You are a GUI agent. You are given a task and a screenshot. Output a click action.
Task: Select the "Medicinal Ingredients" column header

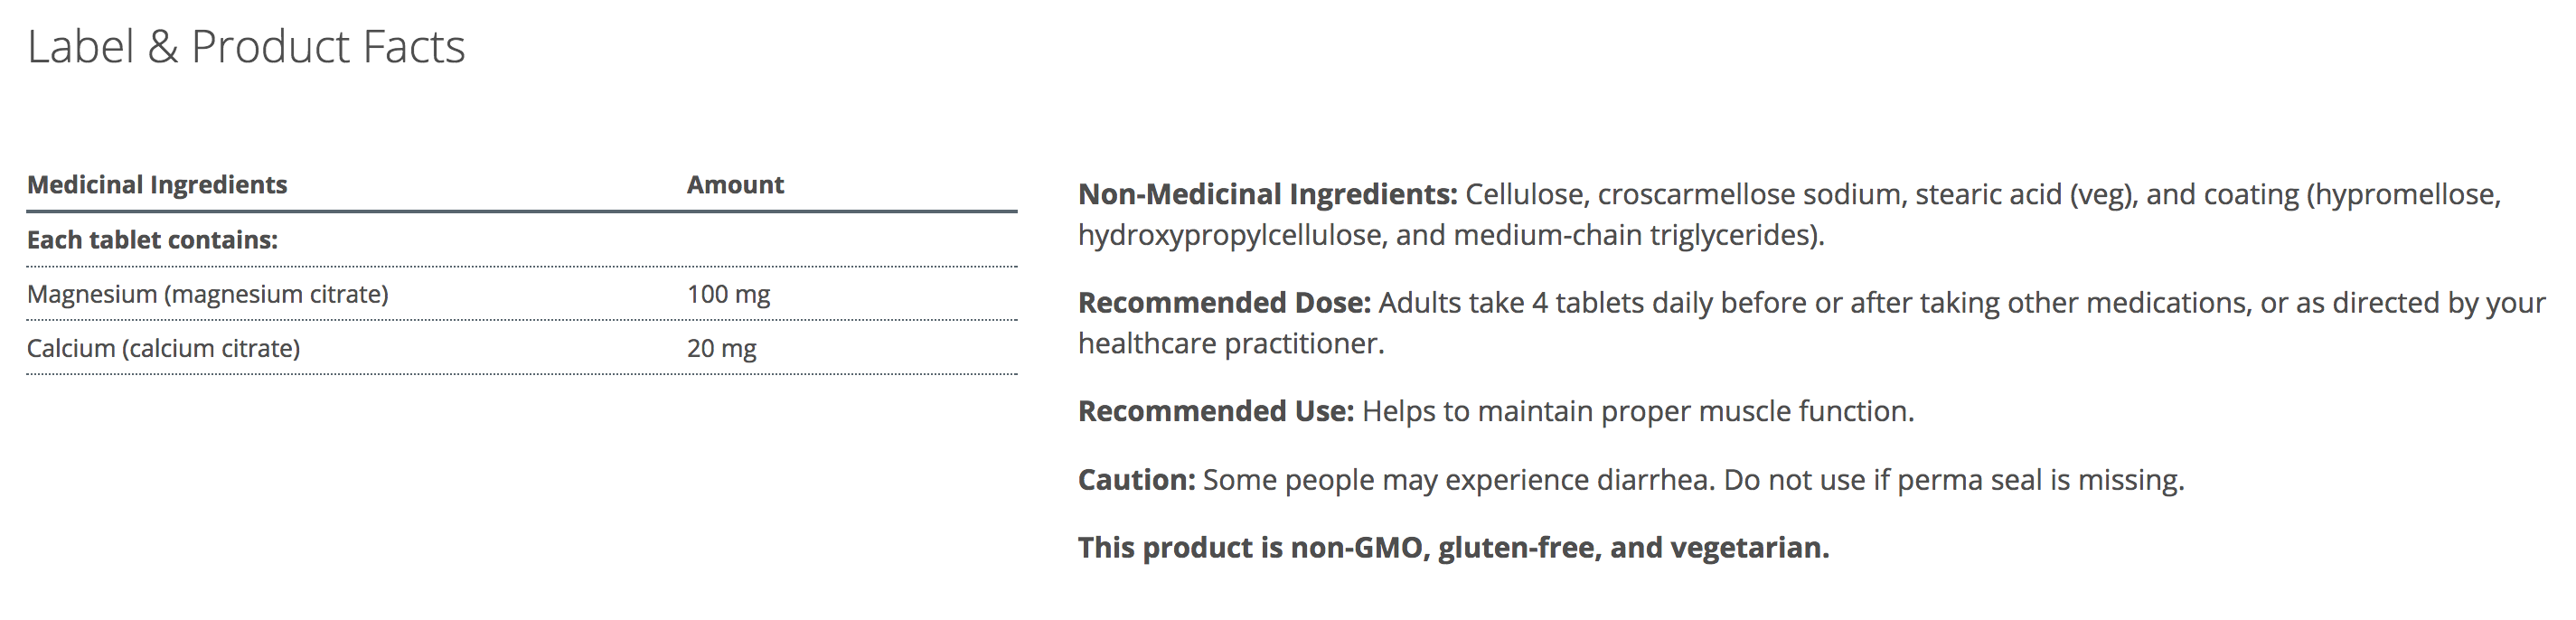coord(157,185)
